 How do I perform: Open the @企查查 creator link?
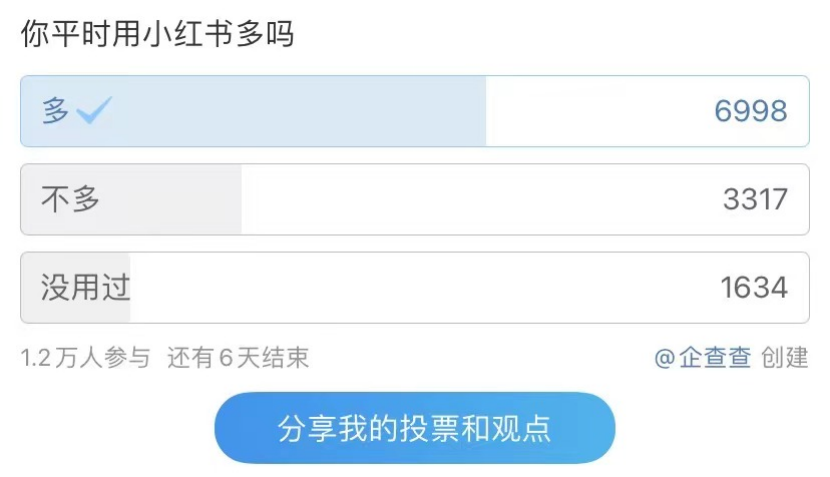point(702,358)
